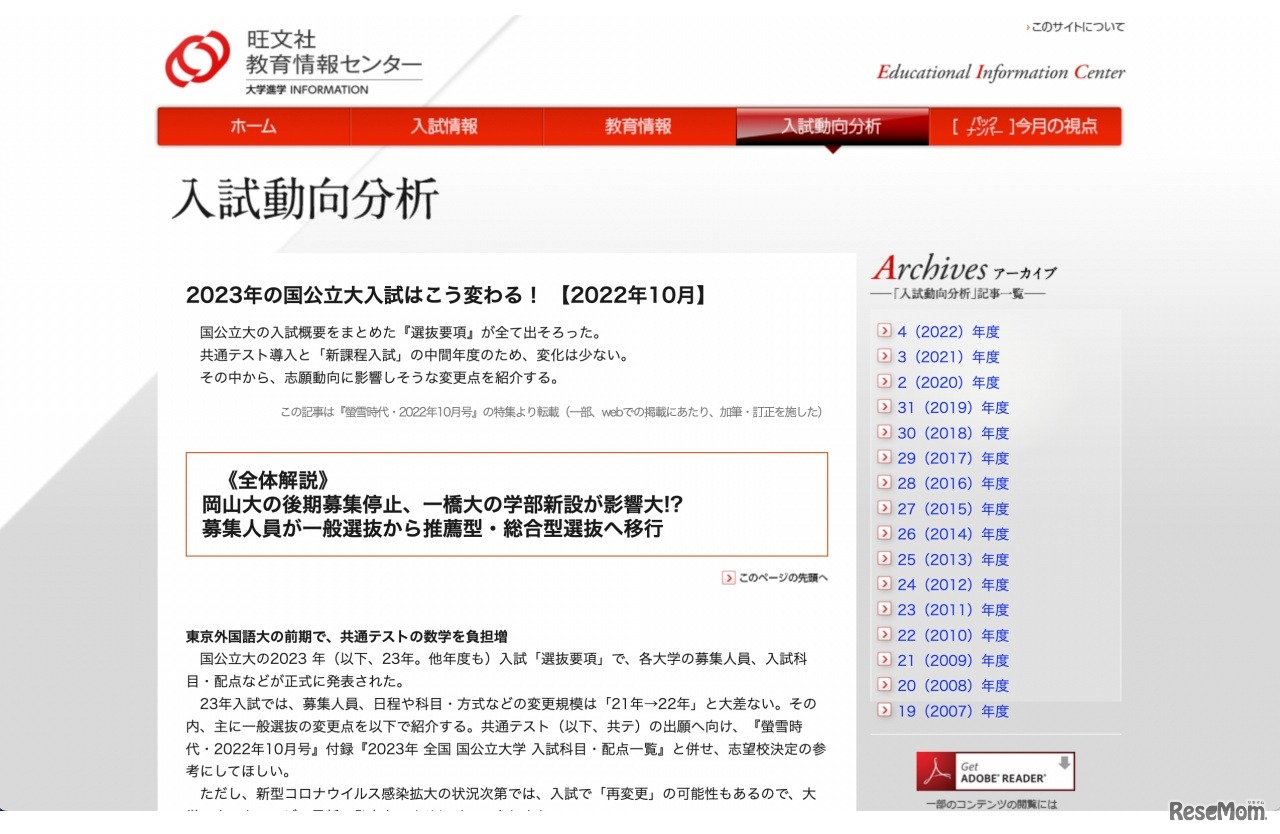Click the red arrow beside 4（2022）年度

pyautogui.click(x=884, y=331)
